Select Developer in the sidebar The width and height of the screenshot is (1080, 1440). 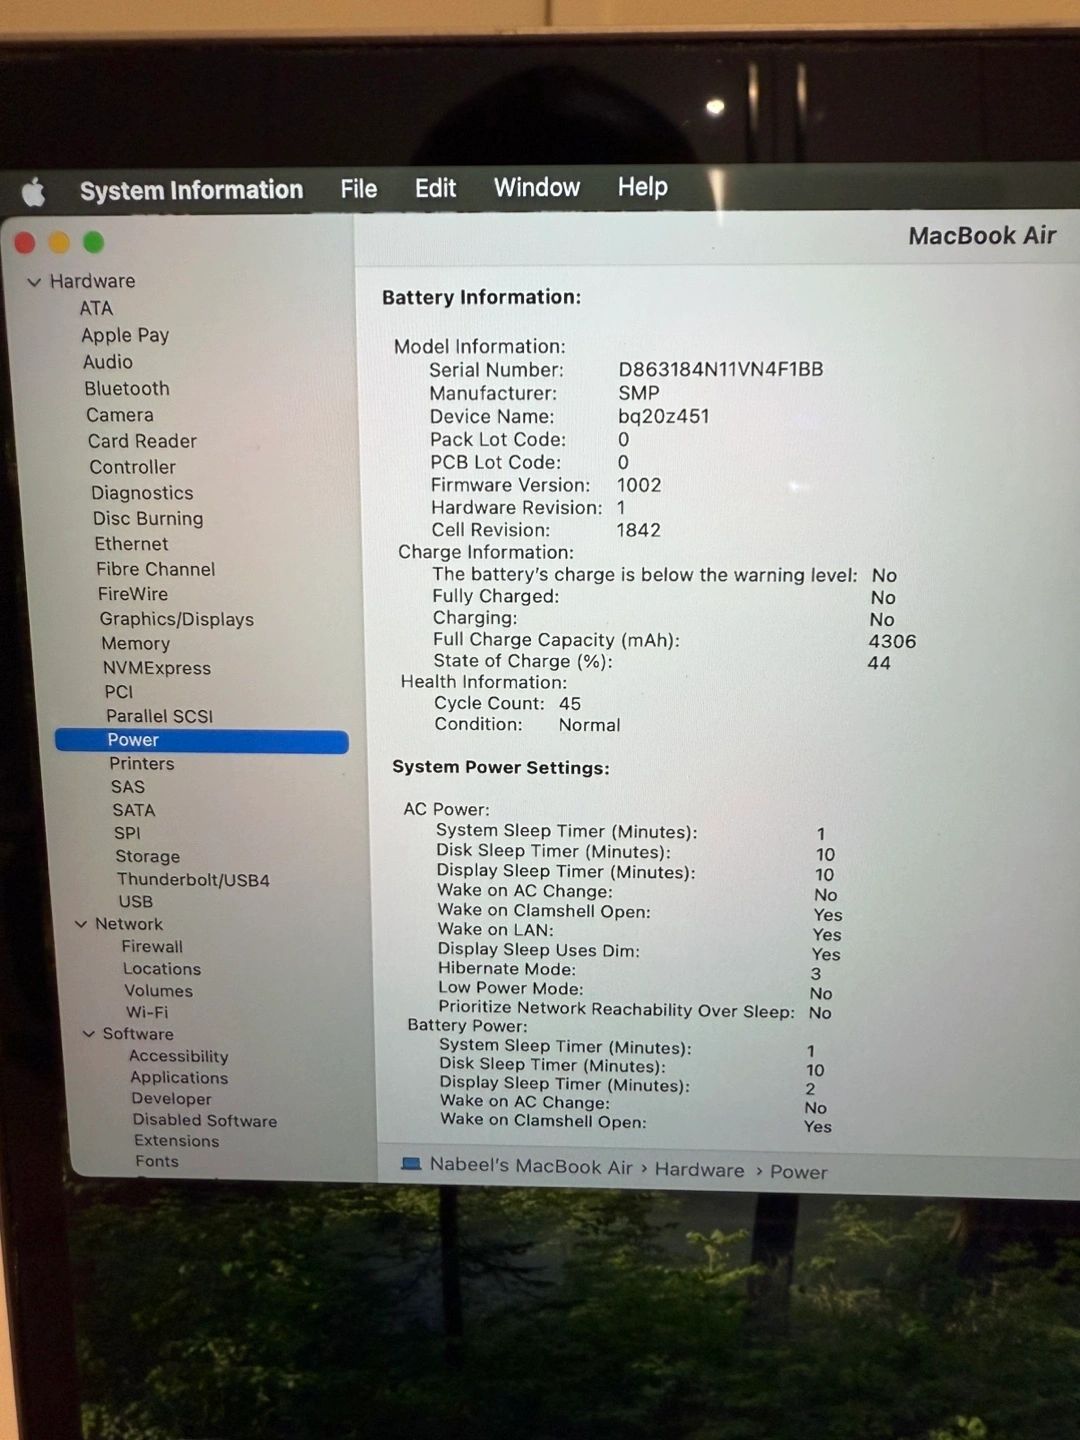tap(171, 1098)
